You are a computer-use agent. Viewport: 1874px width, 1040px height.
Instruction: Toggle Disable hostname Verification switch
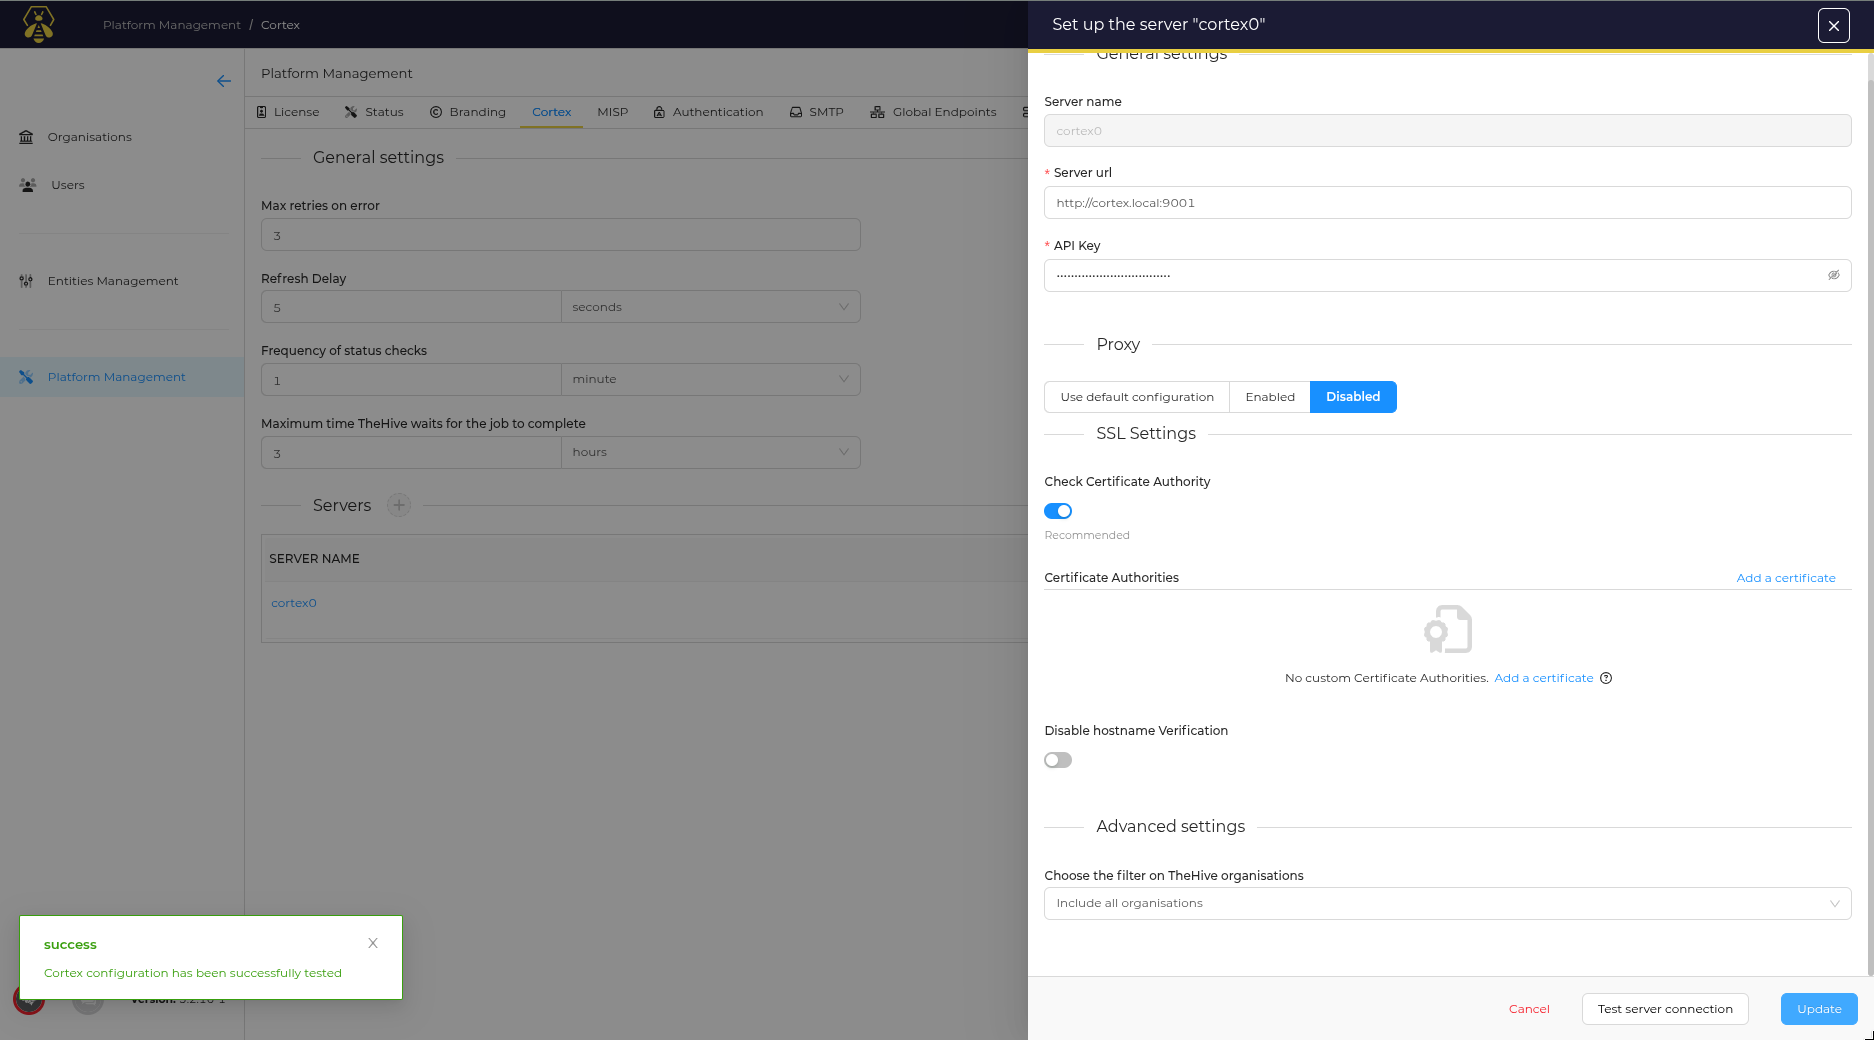coord(1058,760)
